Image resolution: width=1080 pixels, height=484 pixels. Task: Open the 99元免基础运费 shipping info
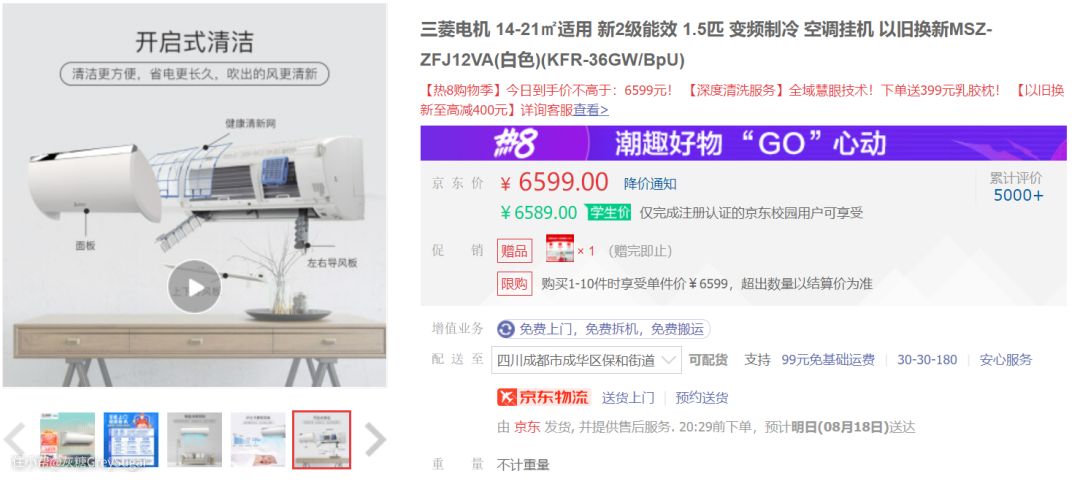pos(828,359)
